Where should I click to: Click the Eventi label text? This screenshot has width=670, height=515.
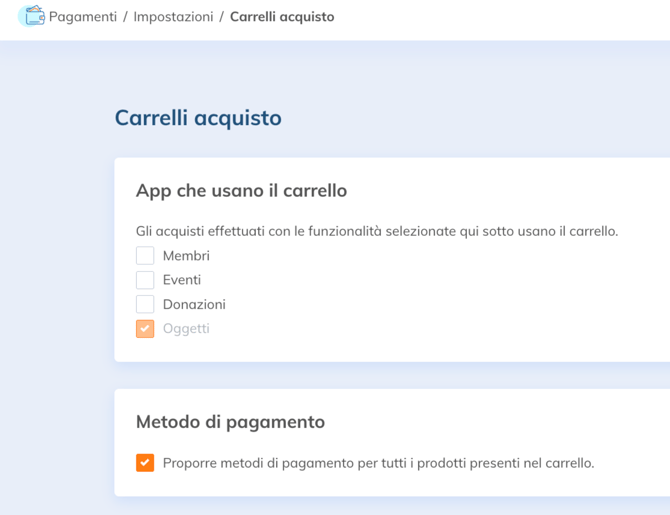pyautogui.click(x=182, y=280)
